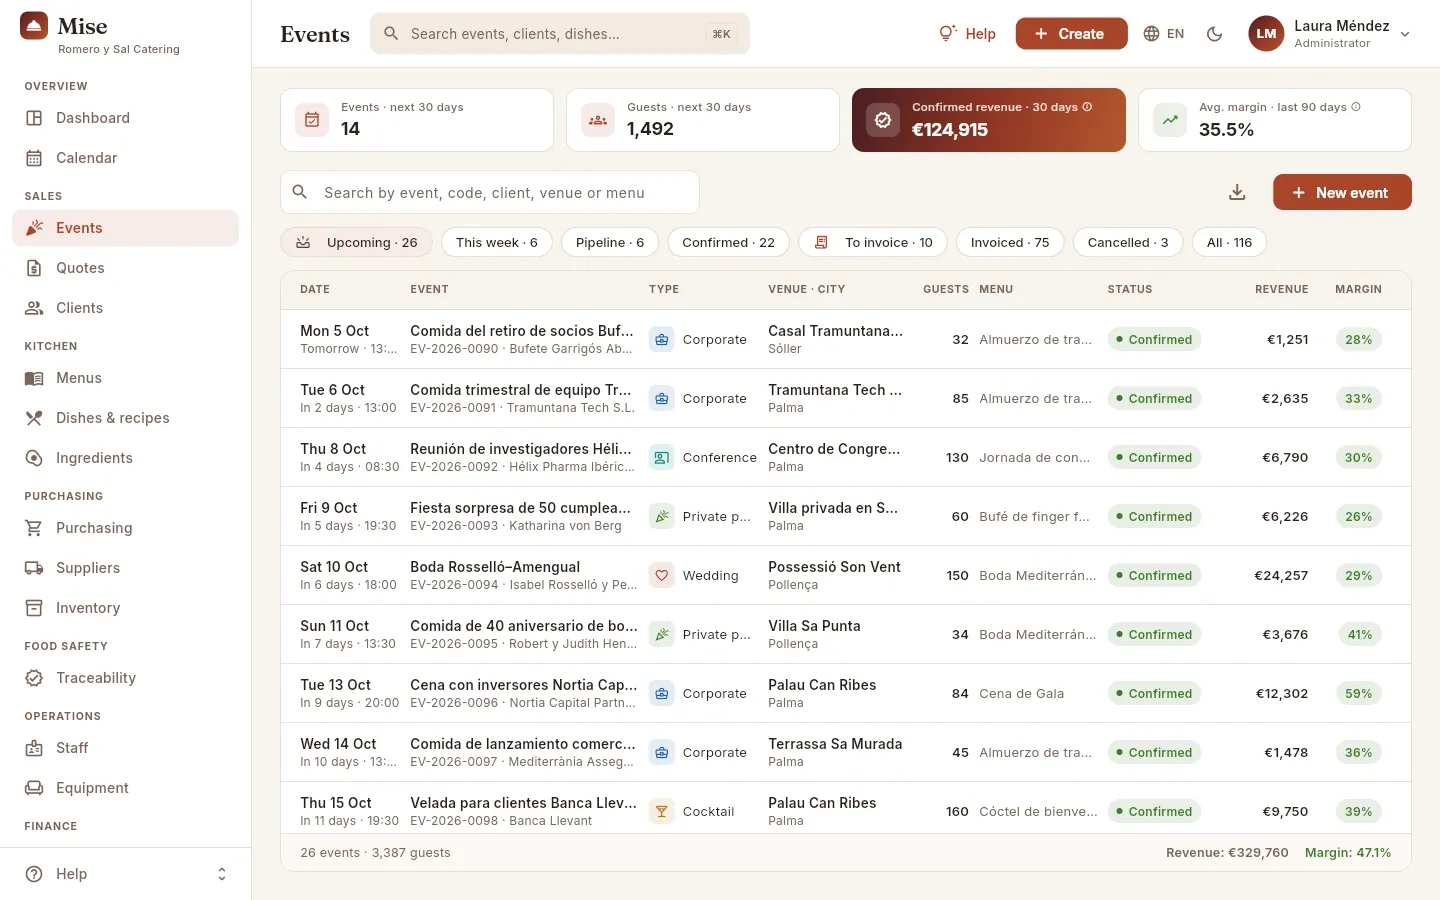Screen dimensions: 1440x900
Task: Sort by the GUESTS column header
Action: pyautogui.click(x=946, y=289)
